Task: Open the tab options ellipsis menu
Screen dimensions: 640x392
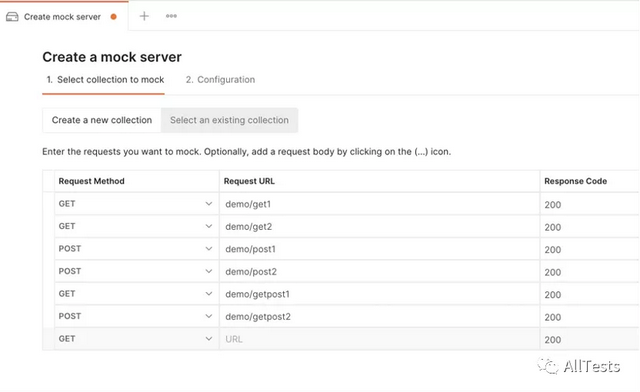Action: 171,16
